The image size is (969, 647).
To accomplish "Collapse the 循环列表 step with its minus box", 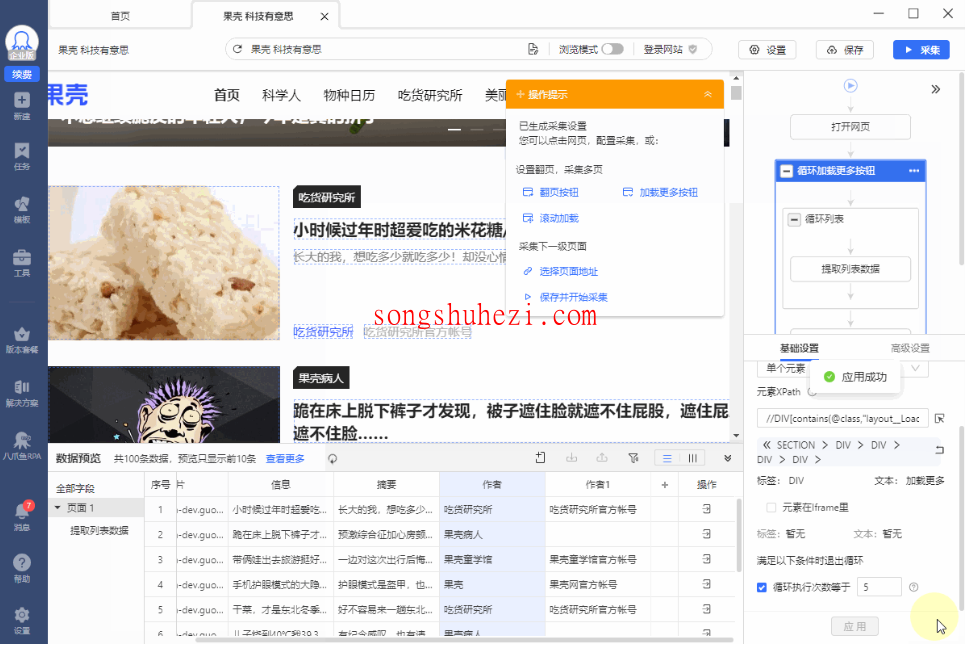I will tap(795, 219).
